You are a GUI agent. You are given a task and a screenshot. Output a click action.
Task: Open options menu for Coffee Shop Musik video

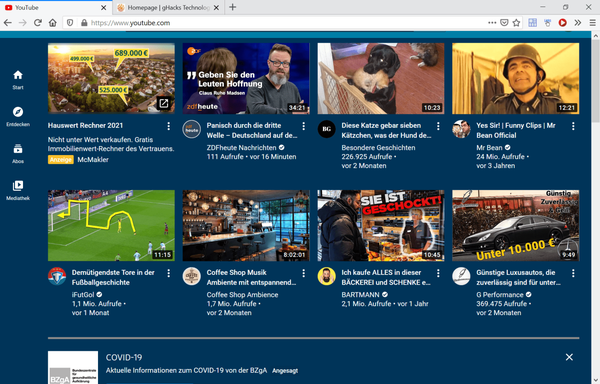[303, 273]
